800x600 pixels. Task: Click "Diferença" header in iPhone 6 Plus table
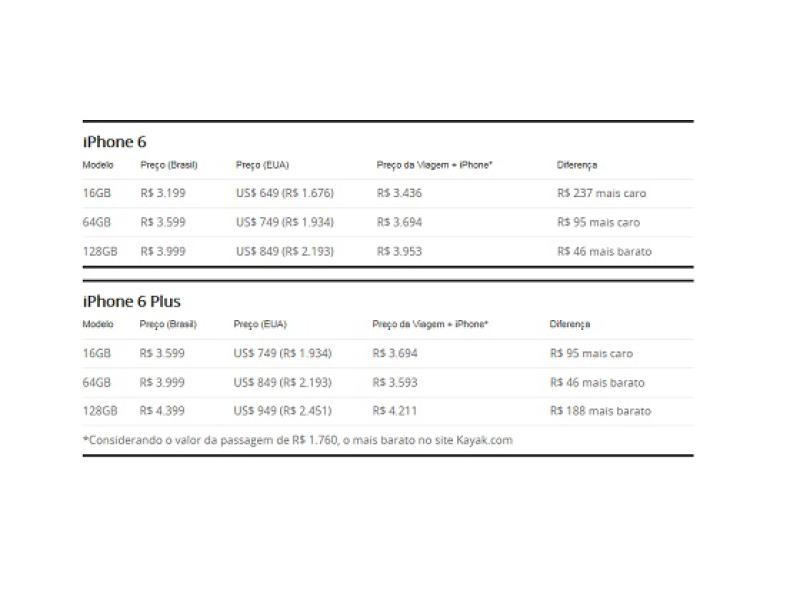[570, 324]
